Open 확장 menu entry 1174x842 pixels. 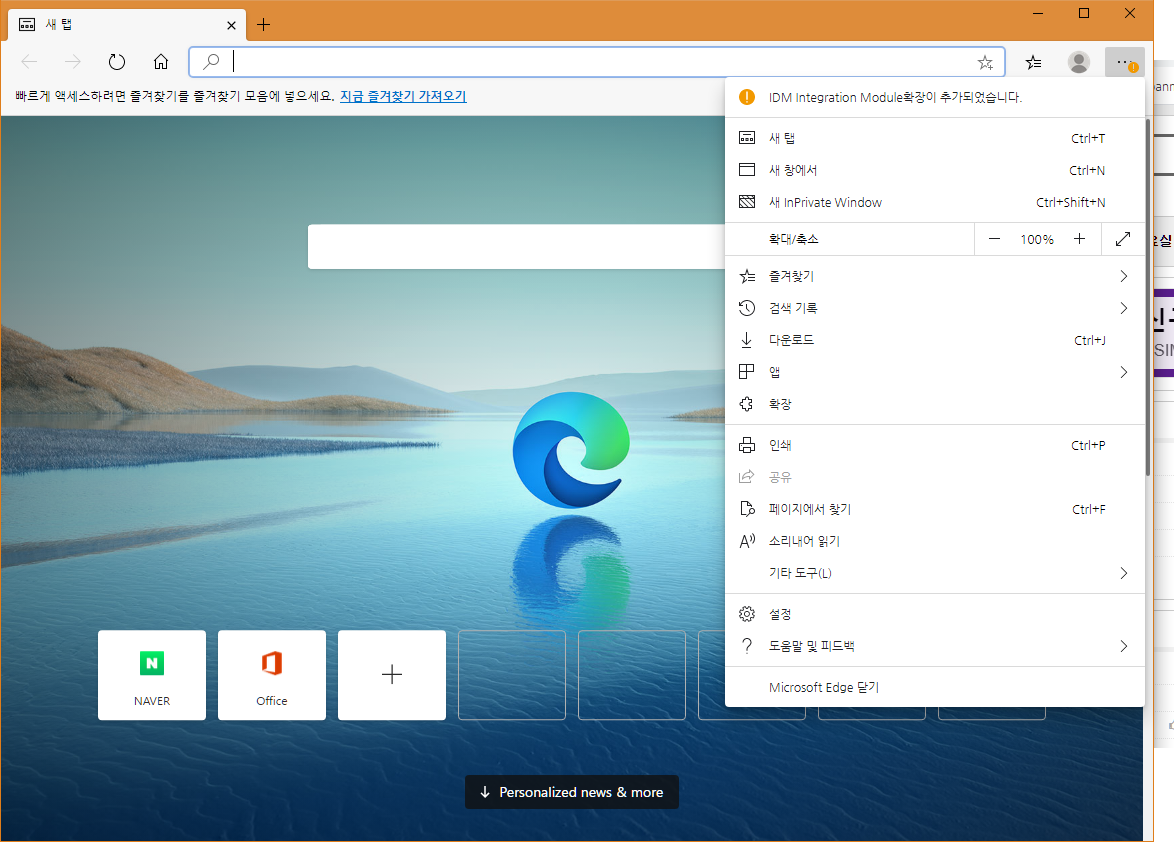934,404
